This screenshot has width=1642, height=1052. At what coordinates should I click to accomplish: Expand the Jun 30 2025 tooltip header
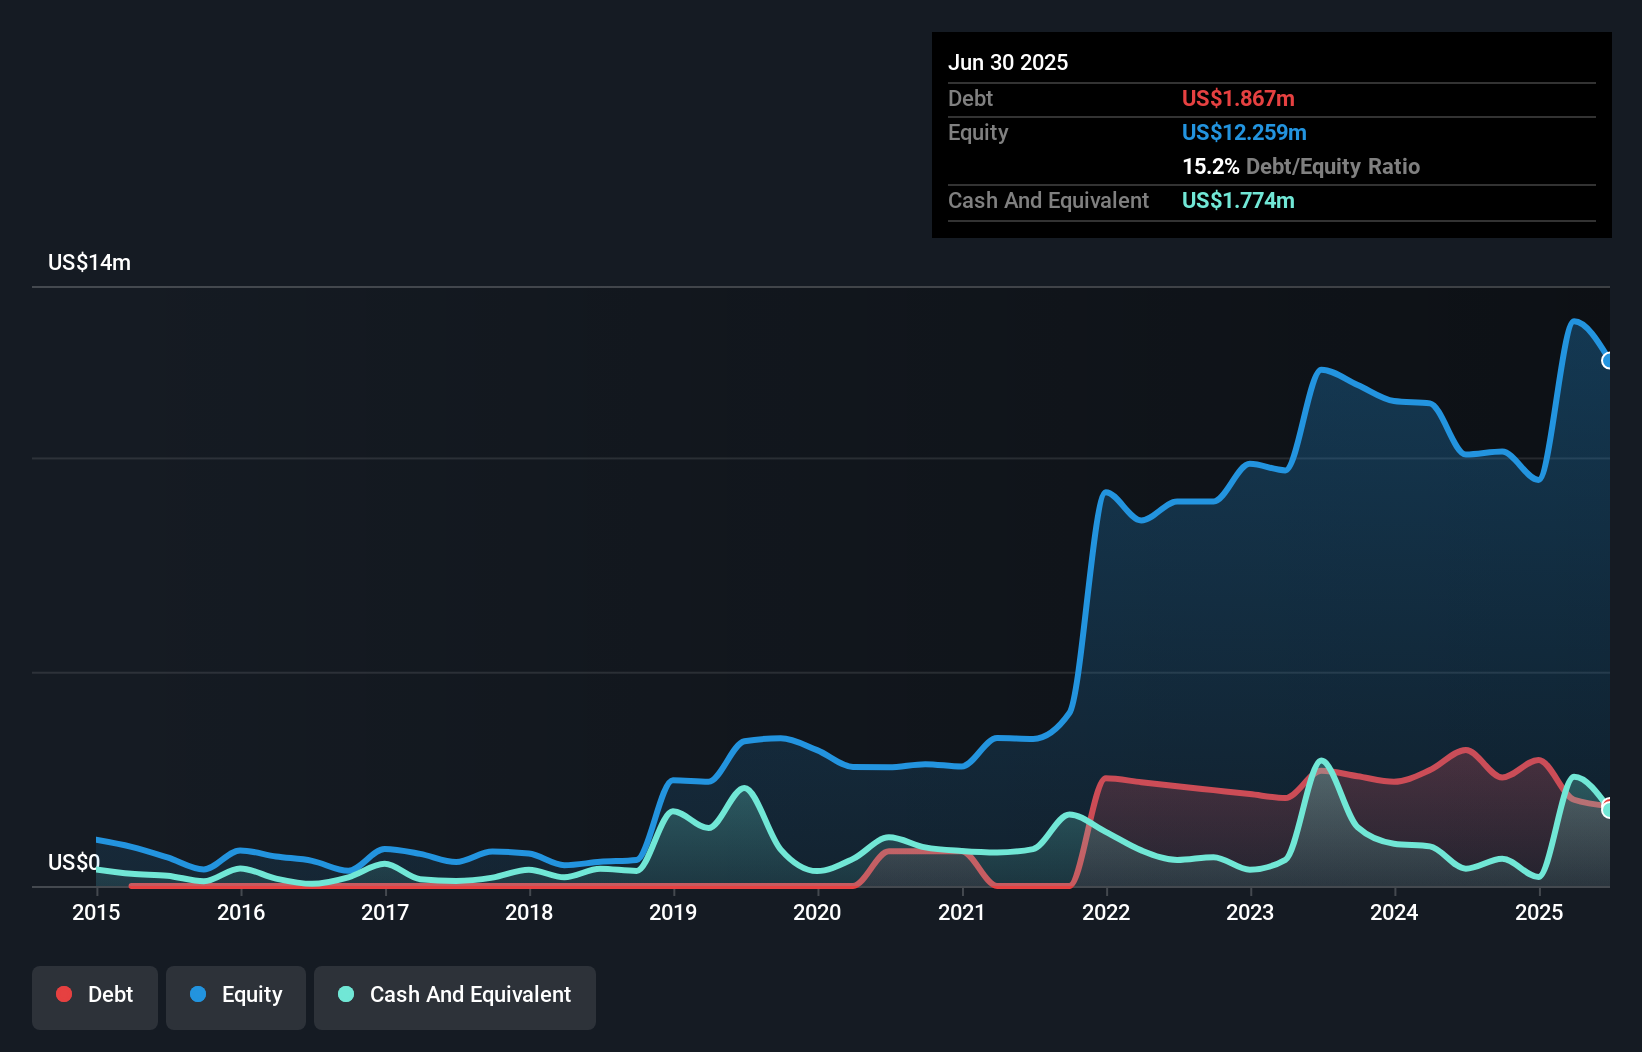pyautogui.click(x=1008, y=62)
